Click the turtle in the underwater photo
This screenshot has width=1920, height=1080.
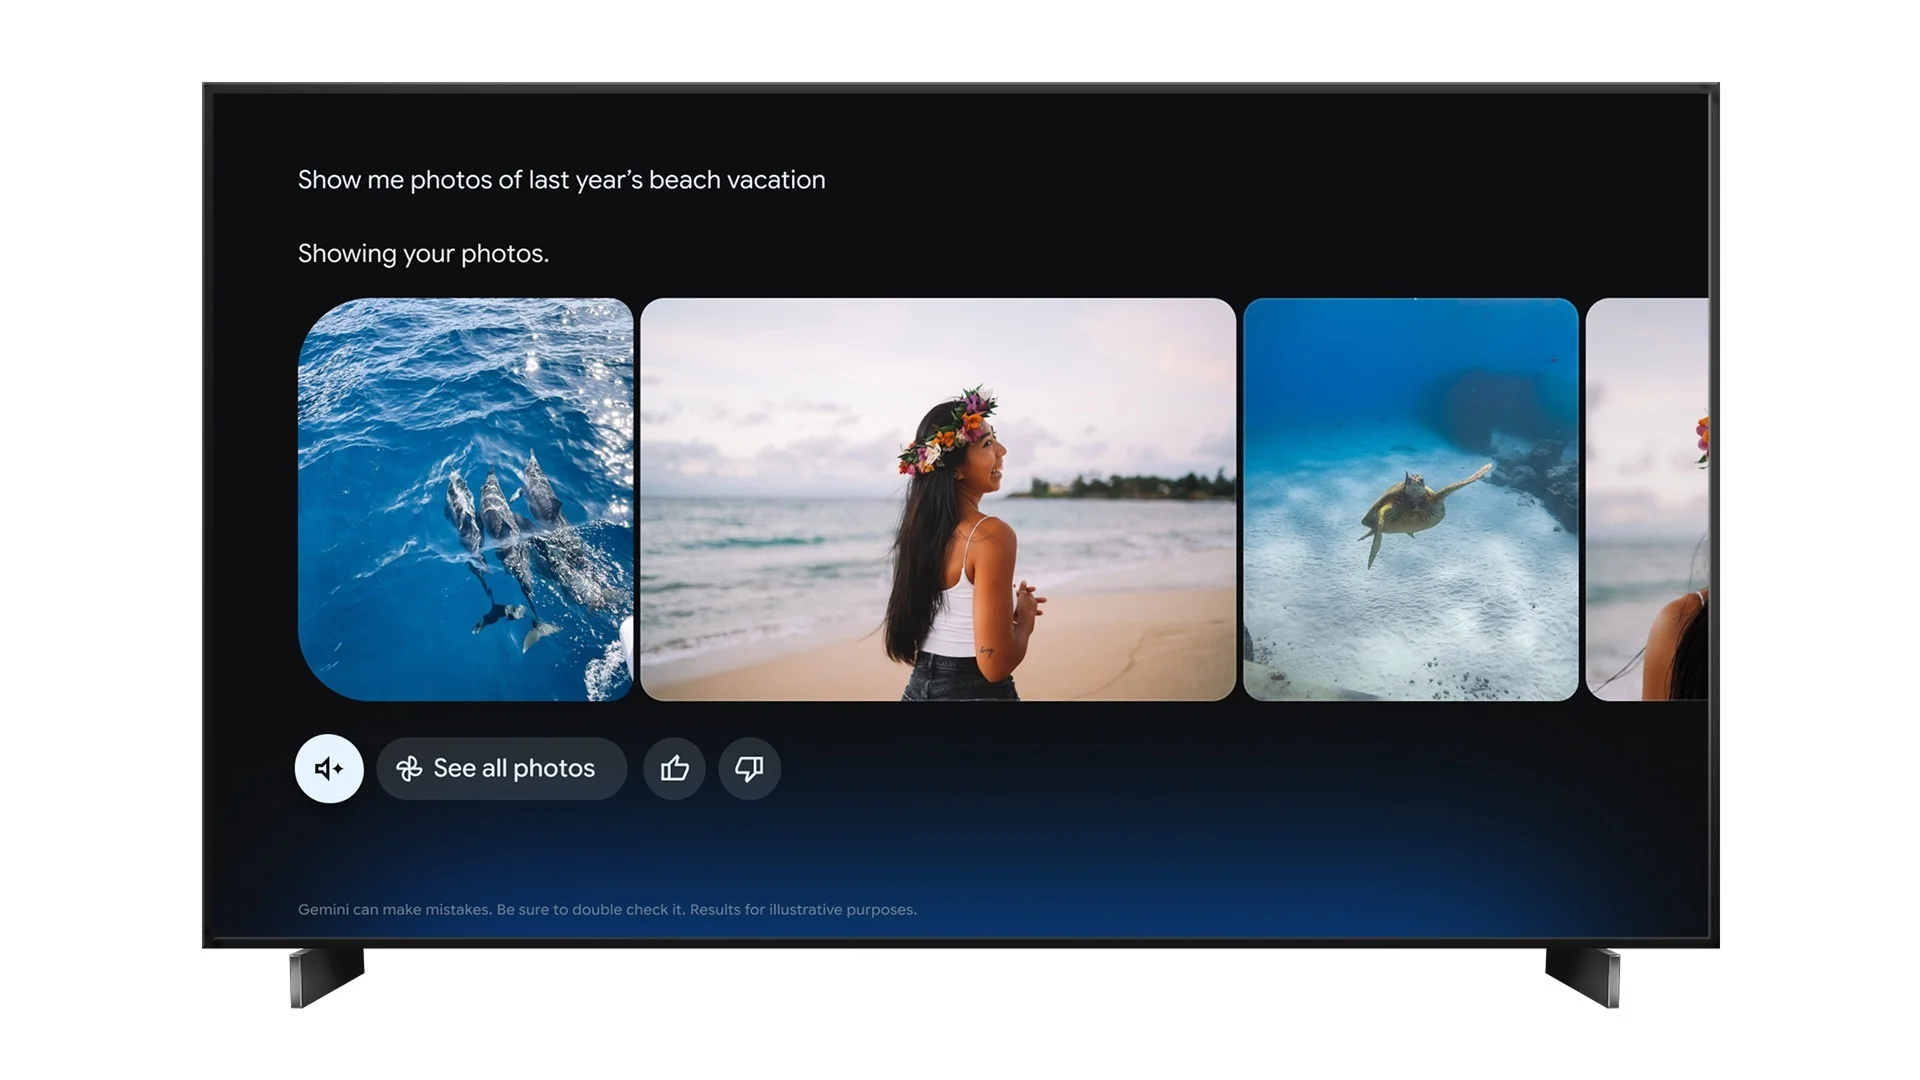1412,510
